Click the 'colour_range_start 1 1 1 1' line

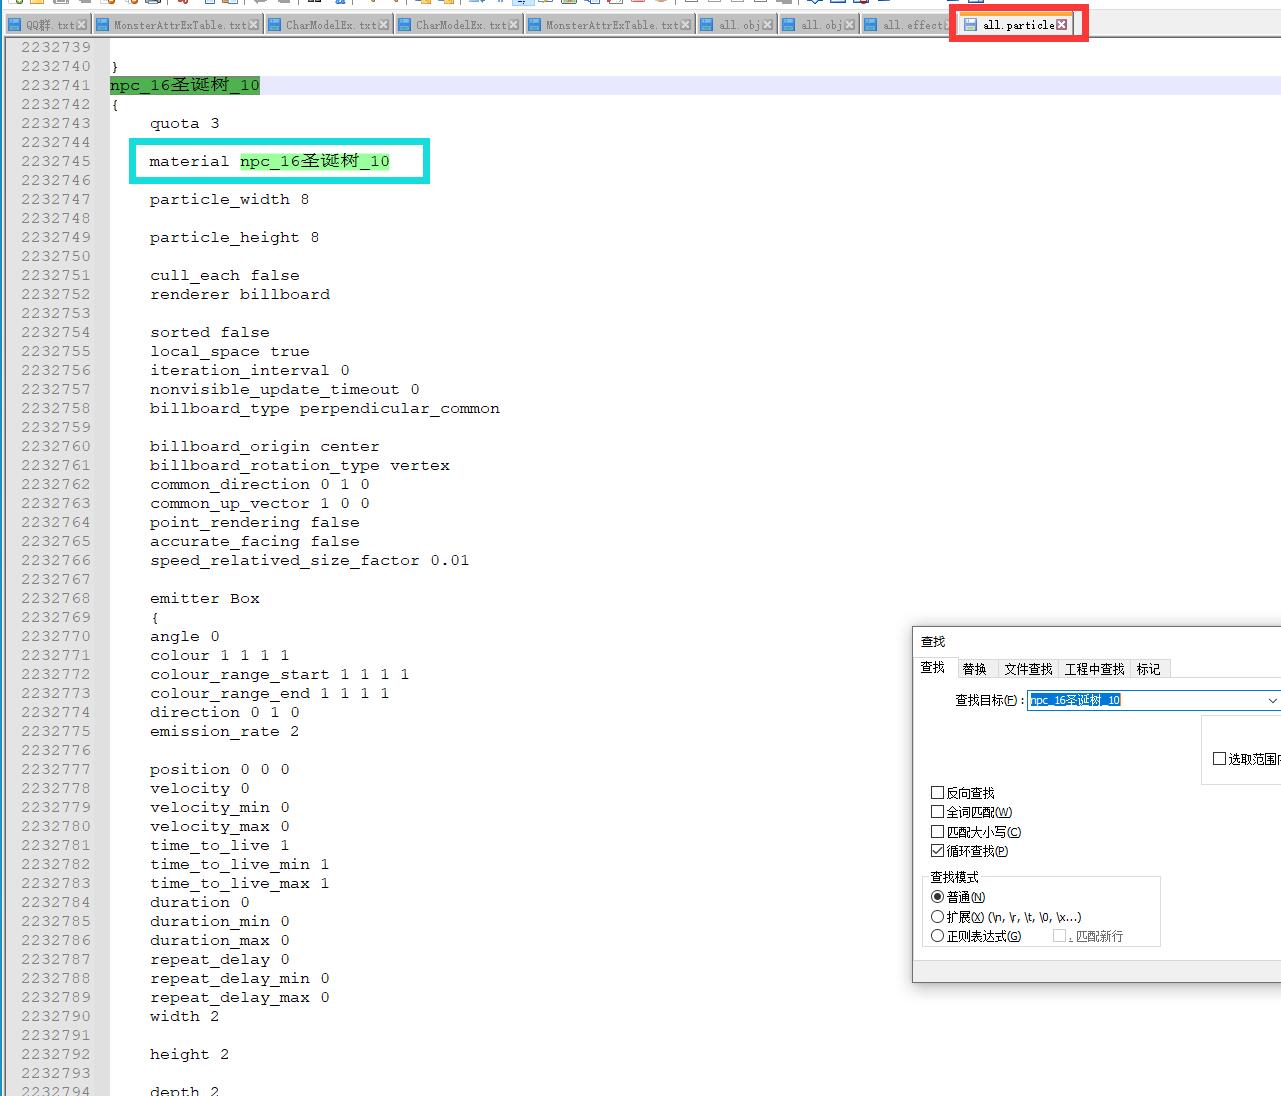(280, 674)
